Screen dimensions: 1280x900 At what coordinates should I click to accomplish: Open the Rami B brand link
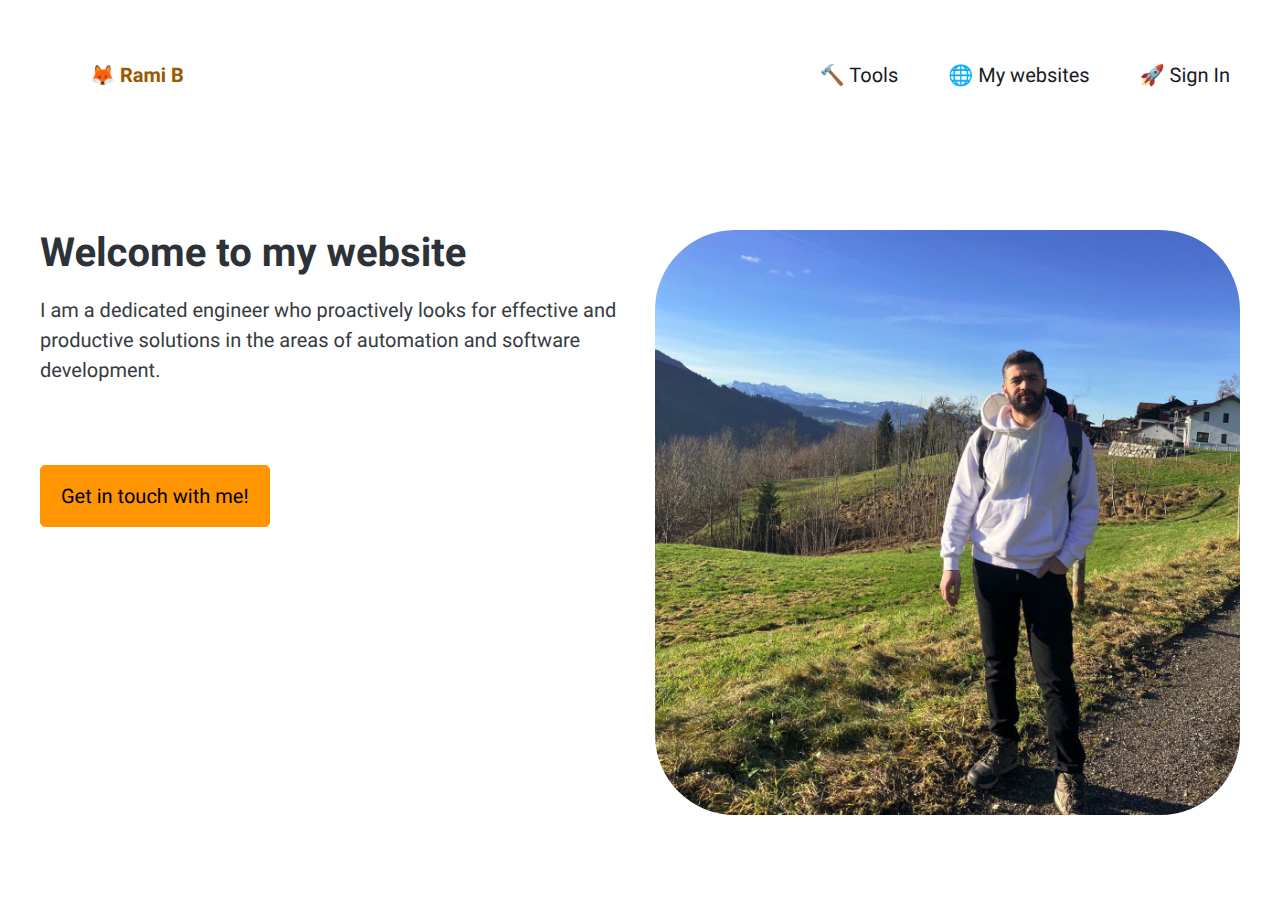(137, 75)
